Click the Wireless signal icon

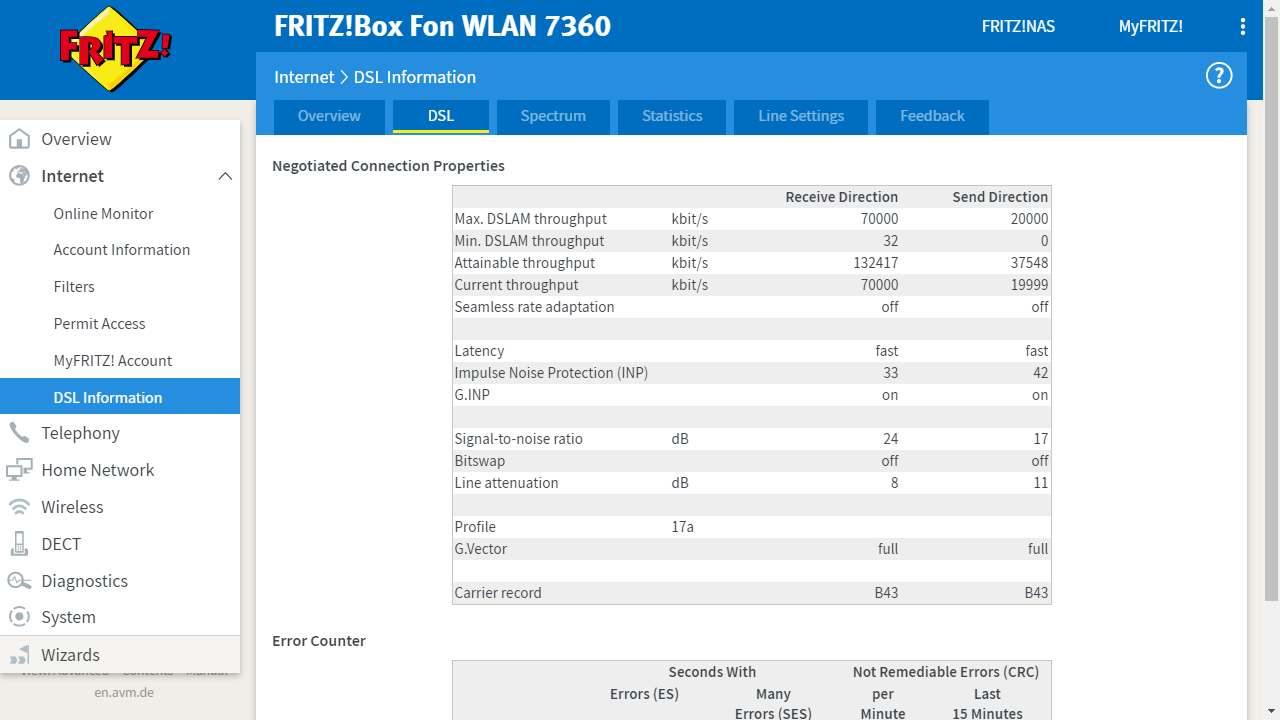19,507
